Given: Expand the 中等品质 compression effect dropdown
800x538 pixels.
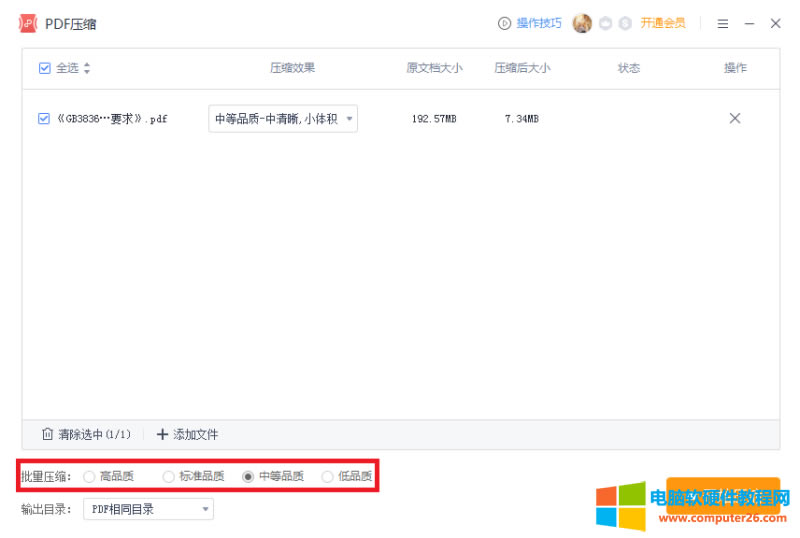Looking at the screenshot, I should [x=283, y=119].
